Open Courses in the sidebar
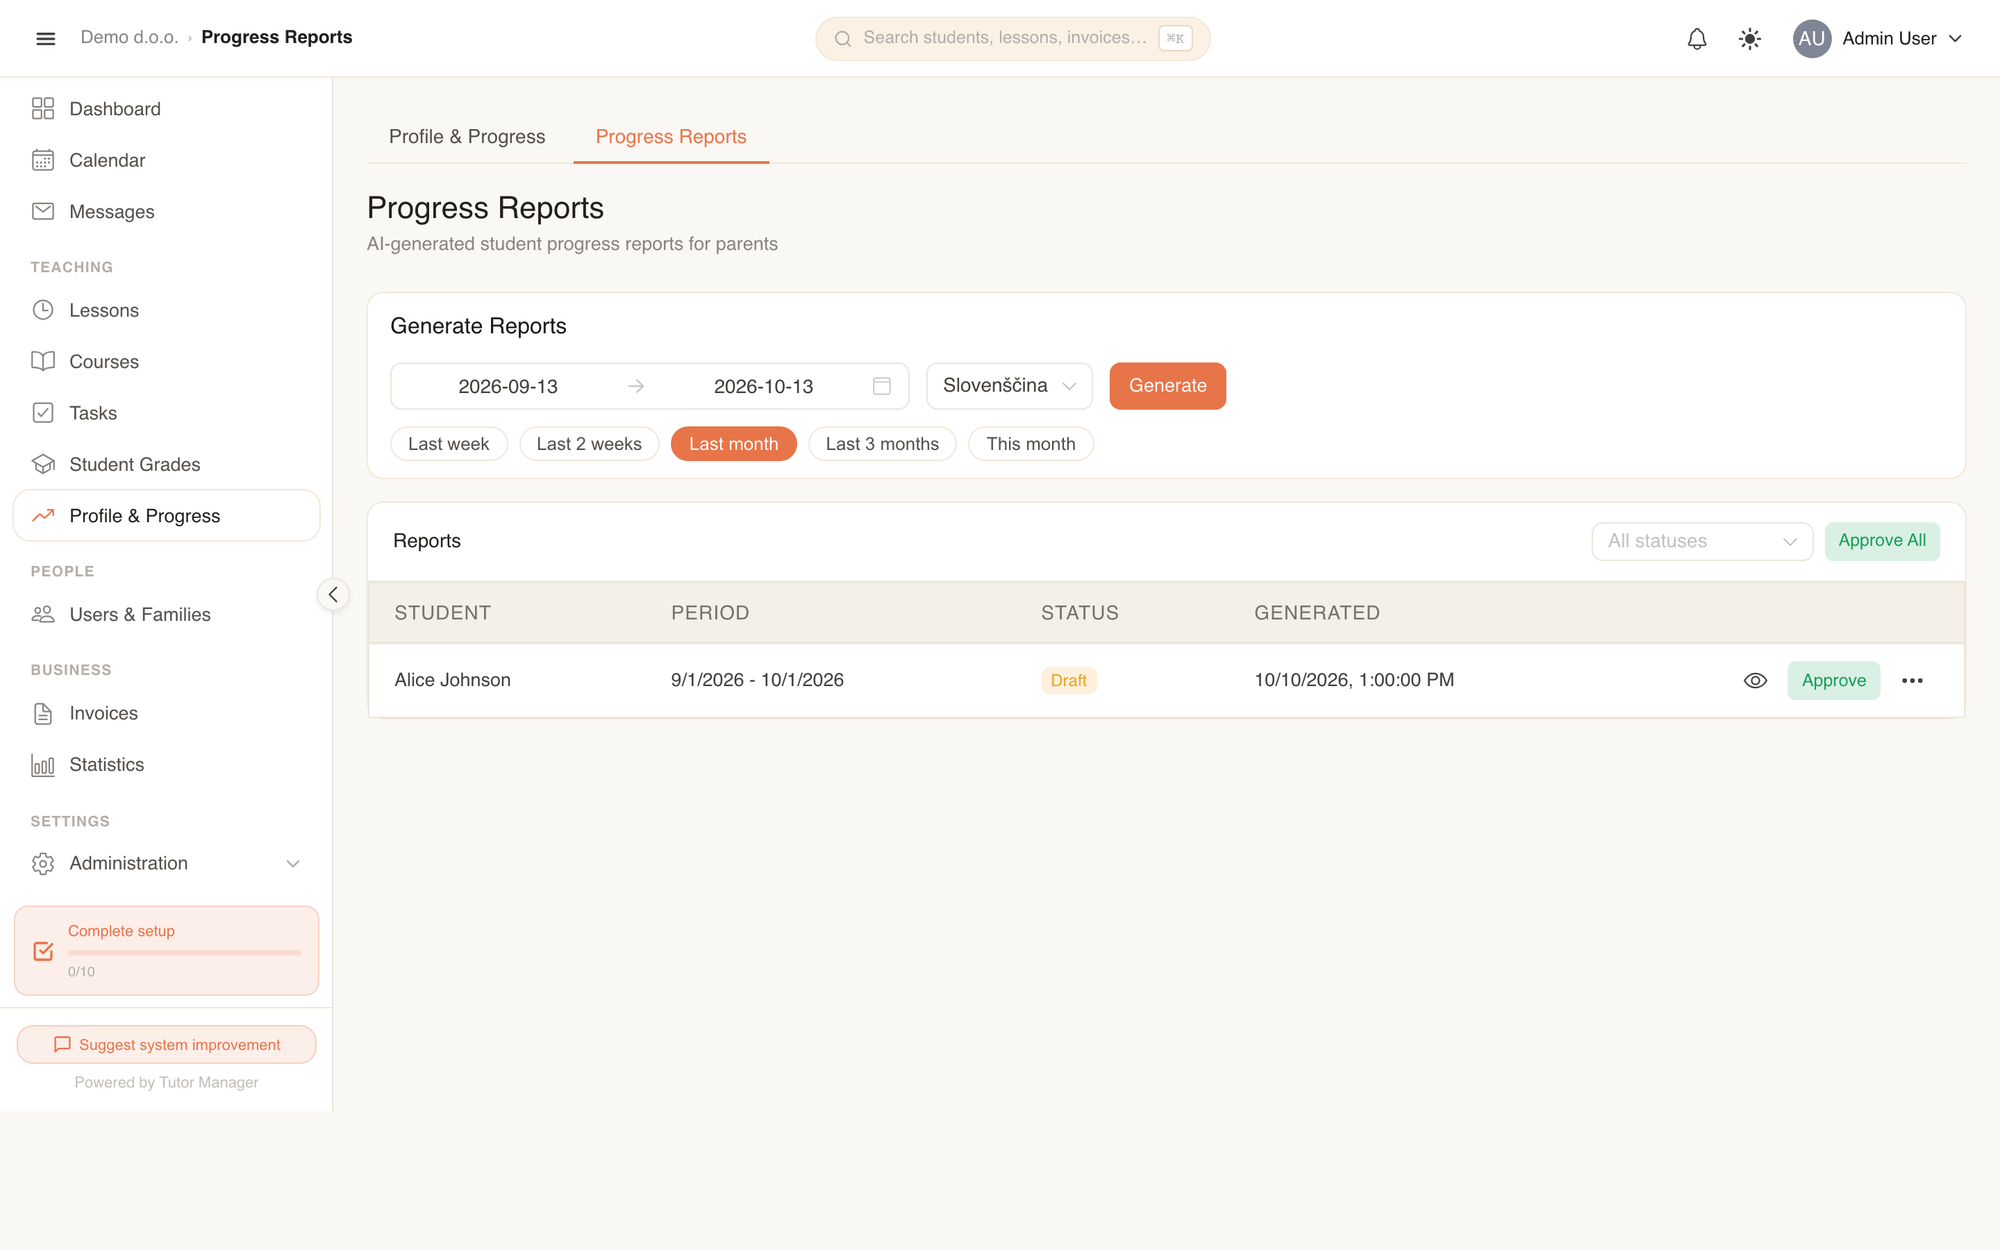 (x=166, y=362)
